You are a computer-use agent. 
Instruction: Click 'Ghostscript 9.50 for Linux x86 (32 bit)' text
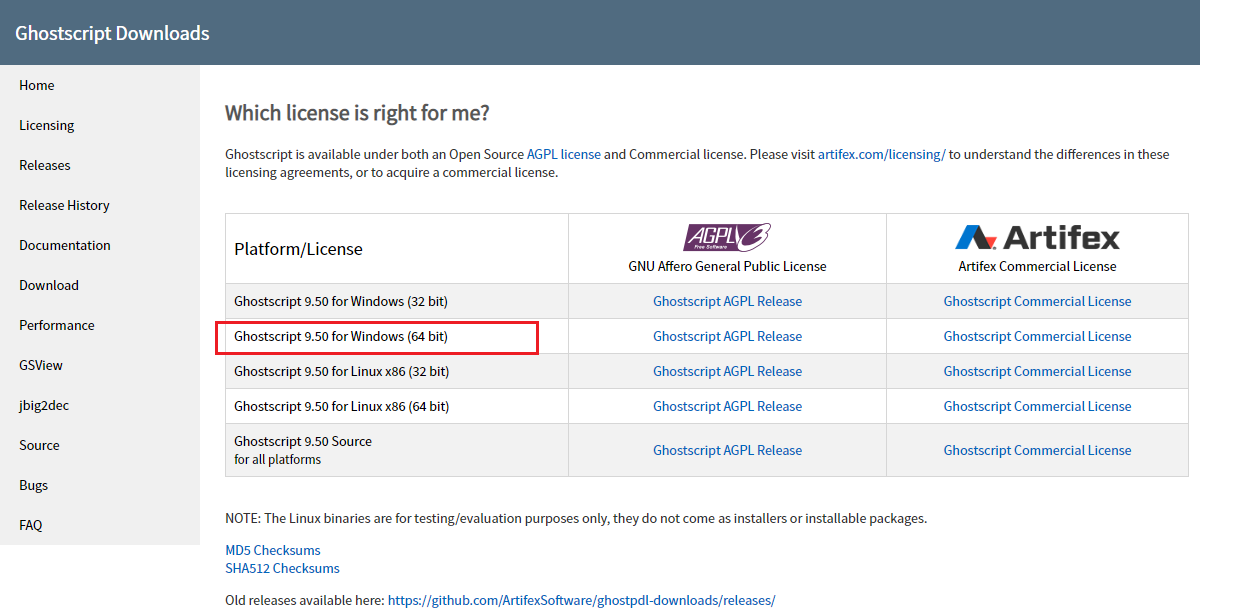pyautogui.click(x=342, y=371)
